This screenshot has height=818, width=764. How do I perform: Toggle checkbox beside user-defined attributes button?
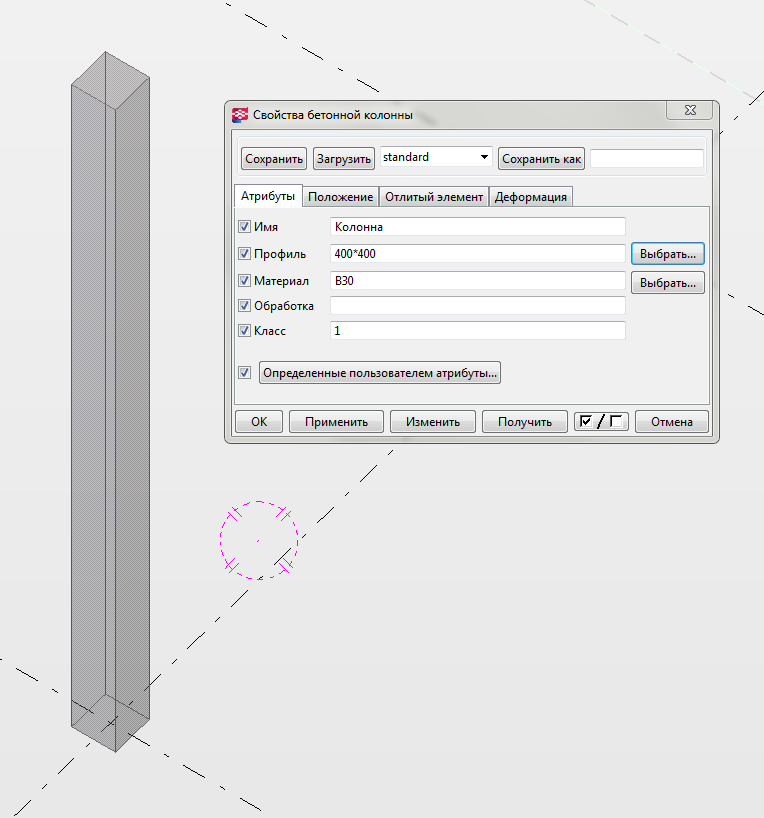tap(245, 373)
